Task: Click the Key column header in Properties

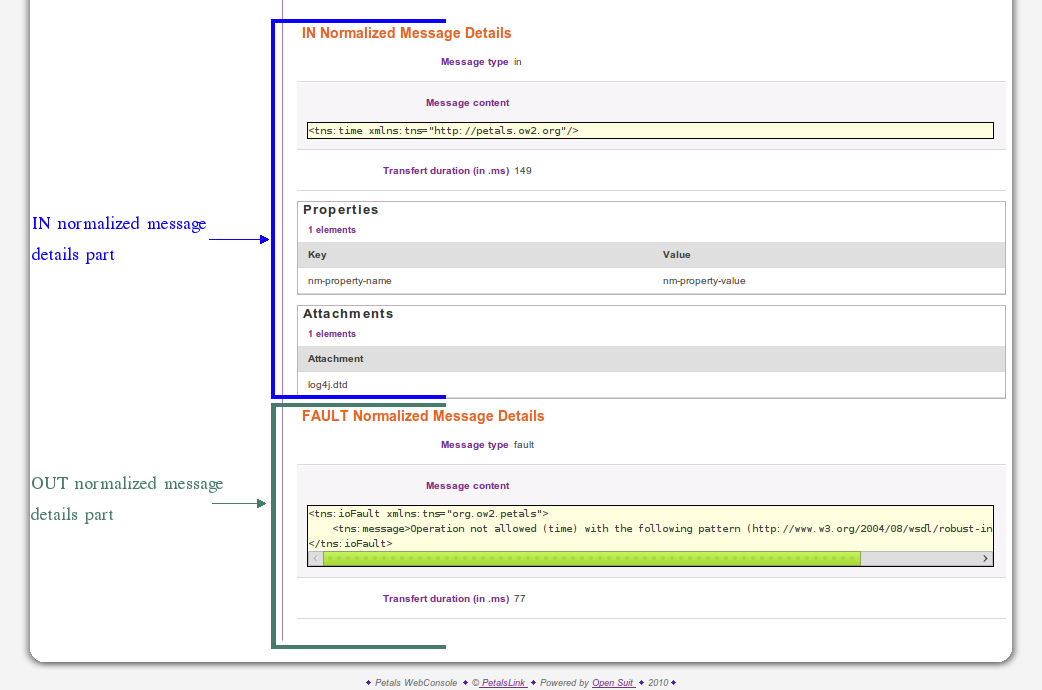Action: coord(317,255)
